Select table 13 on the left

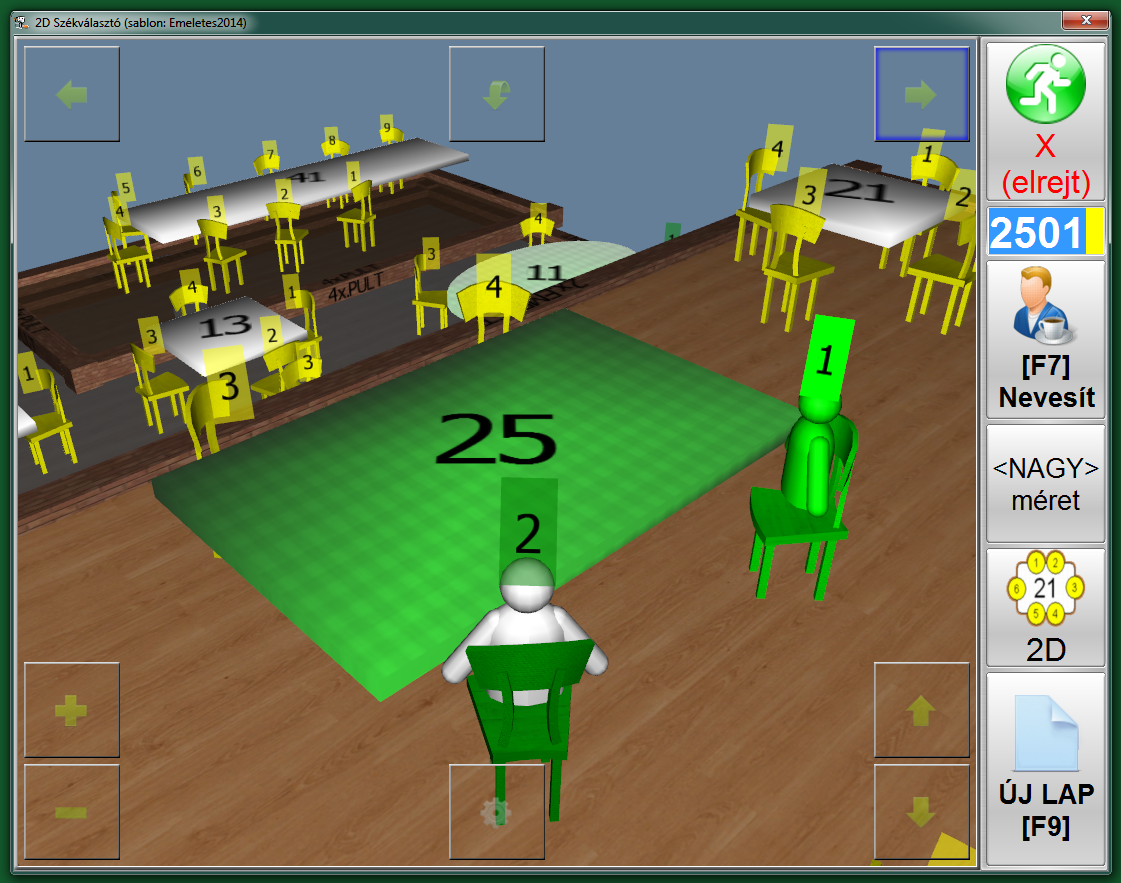(x=230, y=327)
